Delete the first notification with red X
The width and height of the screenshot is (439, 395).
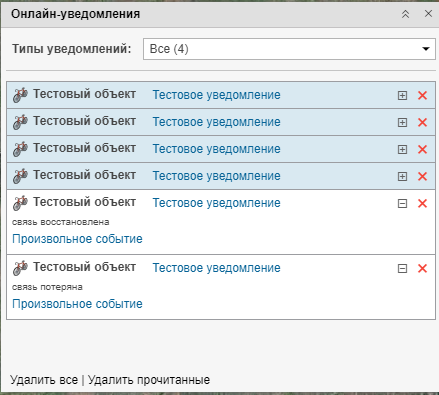[x=422, y=95]
